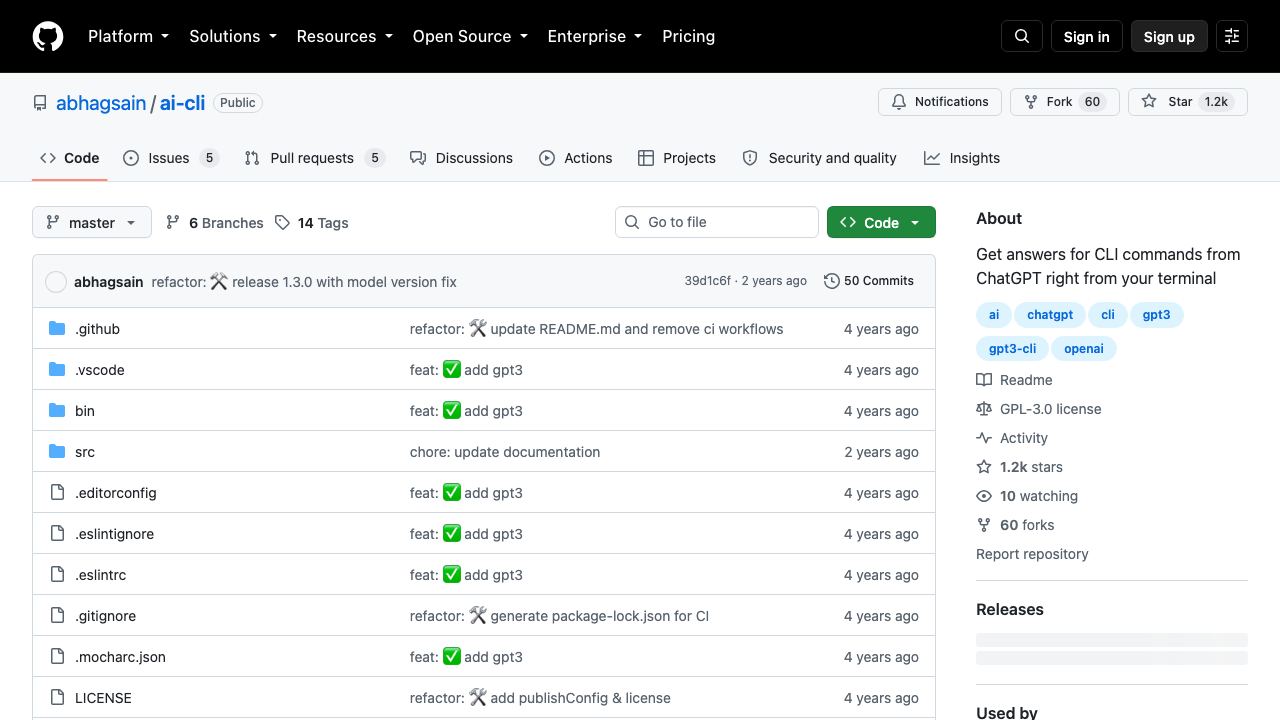Click the file icon for .editorconfig
The height and width of the screenshot is (720, 1280).
pos(57,493)
